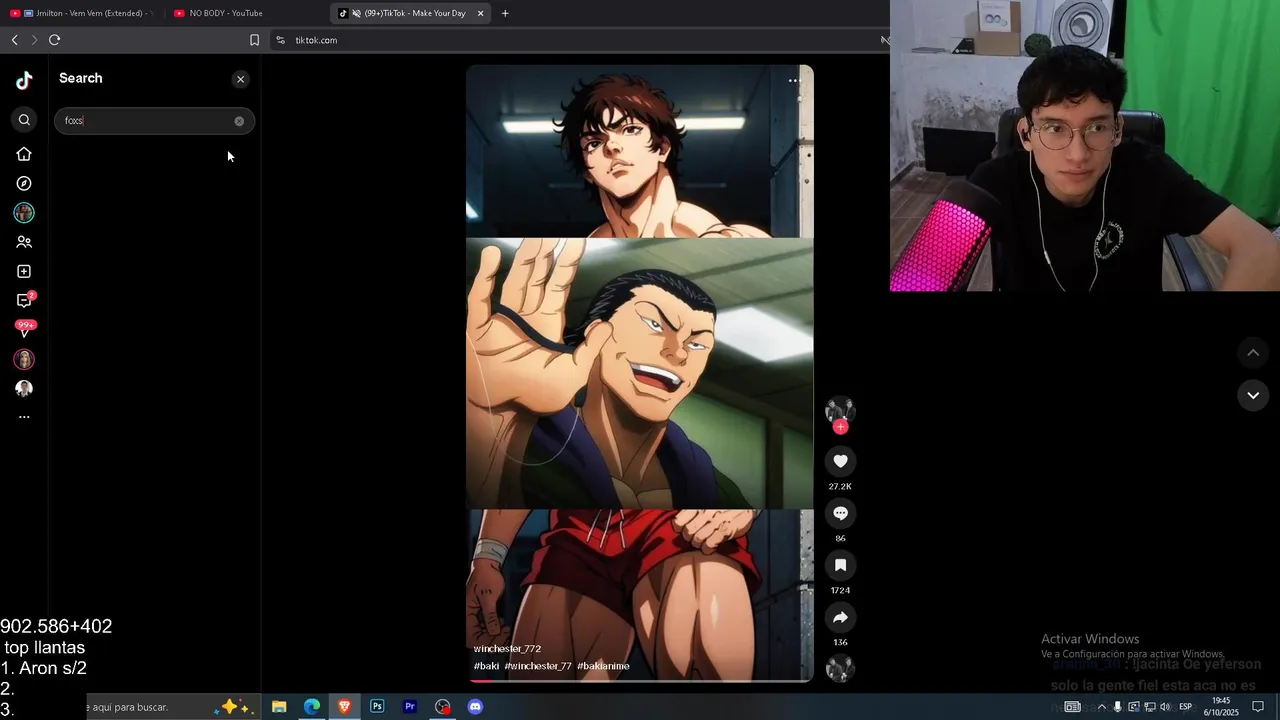
Task: Click the video playback progress bar
Action: pyautogui.click(x=640, y=681)
